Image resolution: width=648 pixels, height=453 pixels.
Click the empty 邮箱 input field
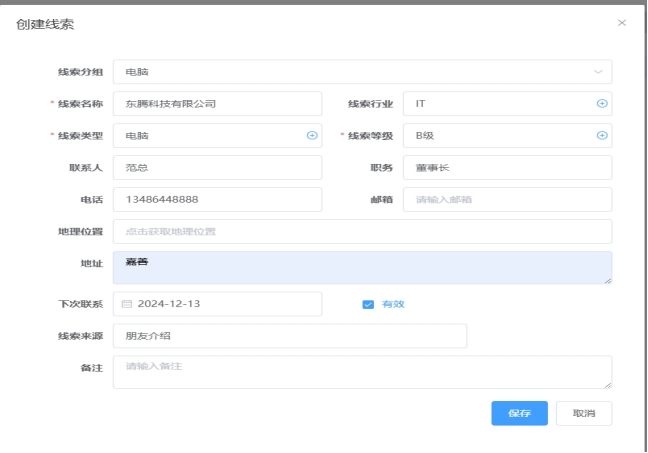[507, 200]
